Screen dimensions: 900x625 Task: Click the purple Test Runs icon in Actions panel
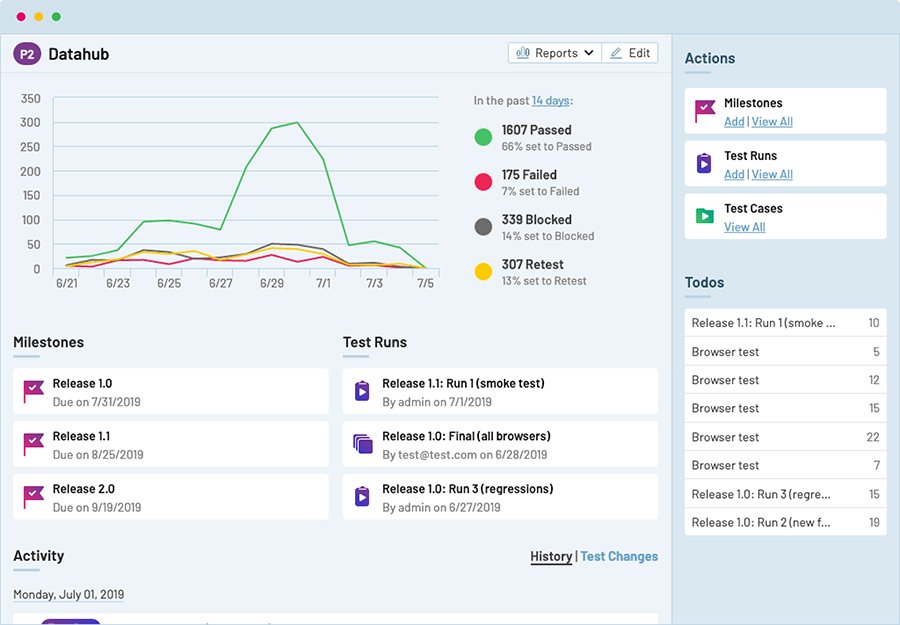(702, 164)
